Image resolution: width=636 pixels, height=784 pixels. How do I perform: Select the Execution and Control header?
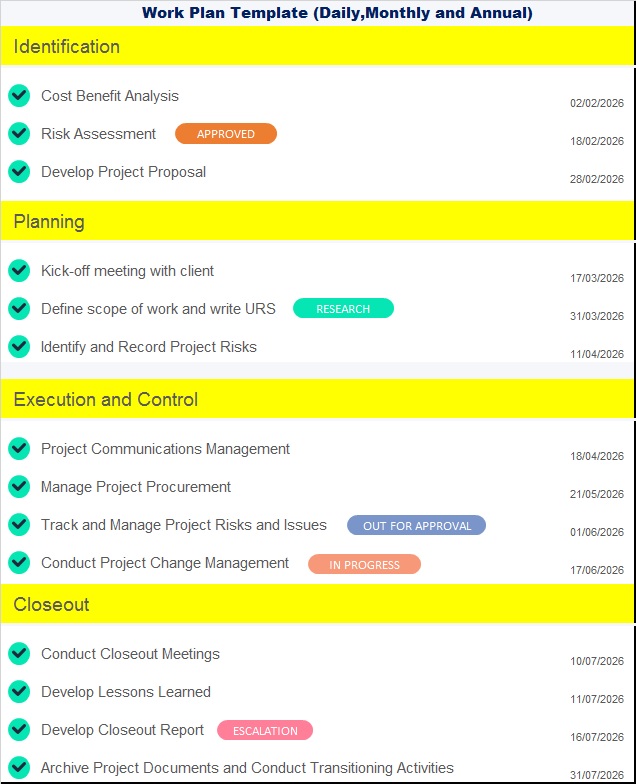click(x=106, y=400)
